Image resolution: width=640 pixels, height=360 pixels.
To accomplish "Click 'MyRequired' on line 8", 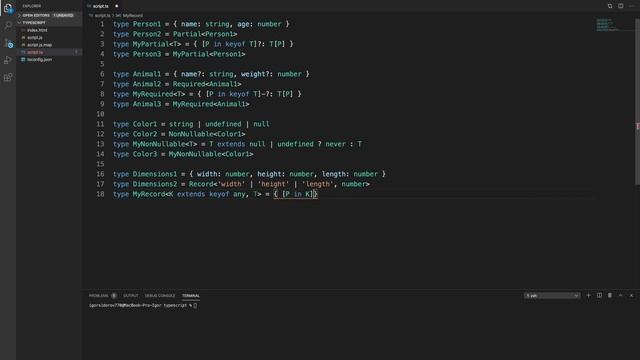I will point(153,94).
